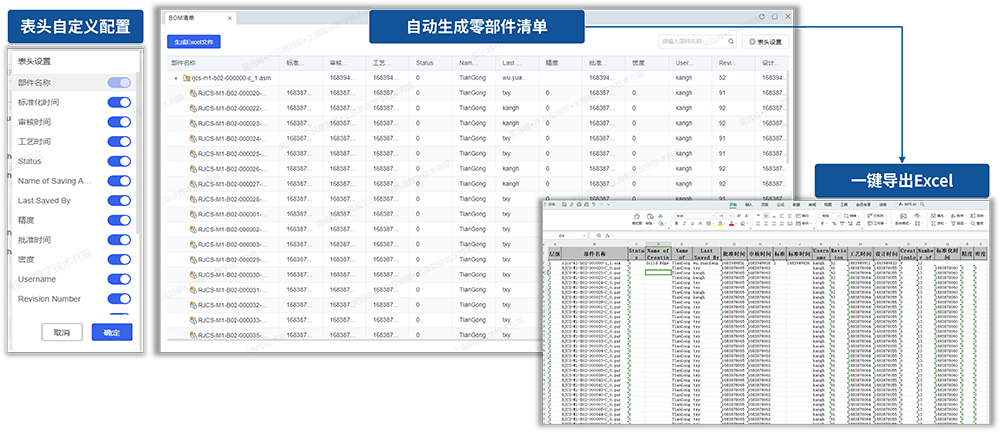Turn off the 审核时间 header switch
1000x432 pixels.
[x=119, y=122]
